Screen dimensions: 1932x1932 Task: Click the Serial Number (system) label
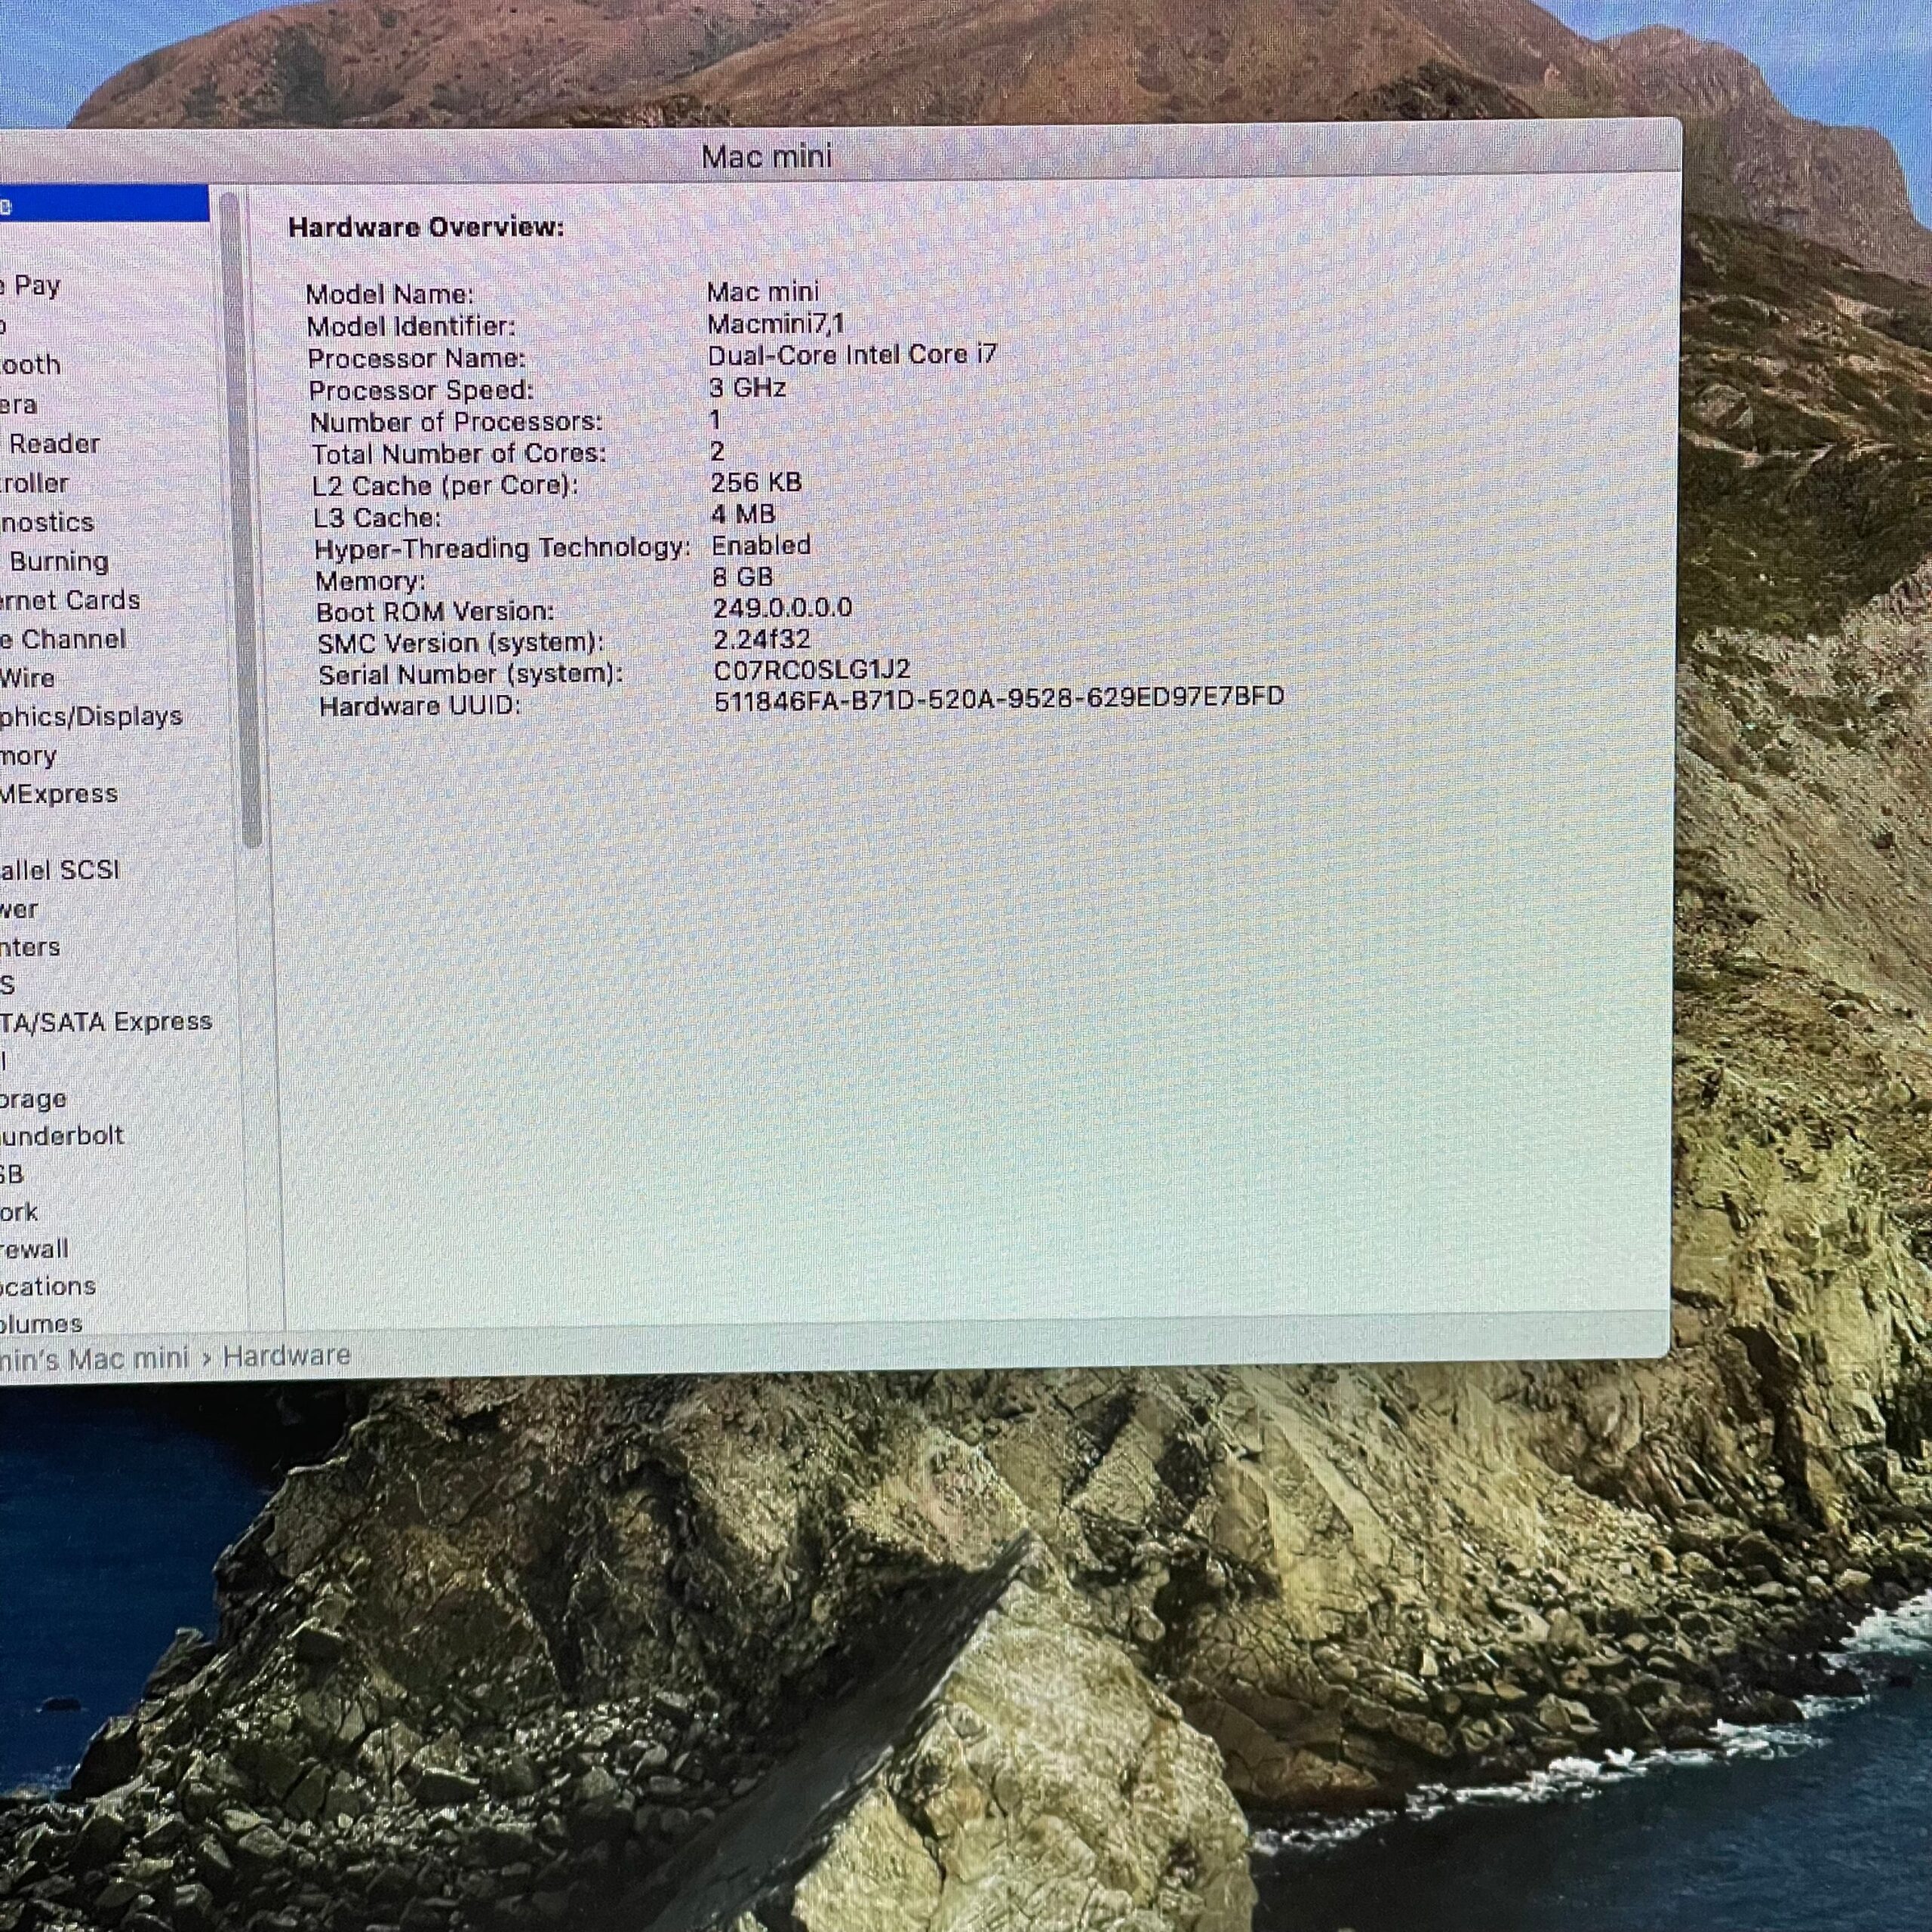pyautogui.click(x=471, y=675)
